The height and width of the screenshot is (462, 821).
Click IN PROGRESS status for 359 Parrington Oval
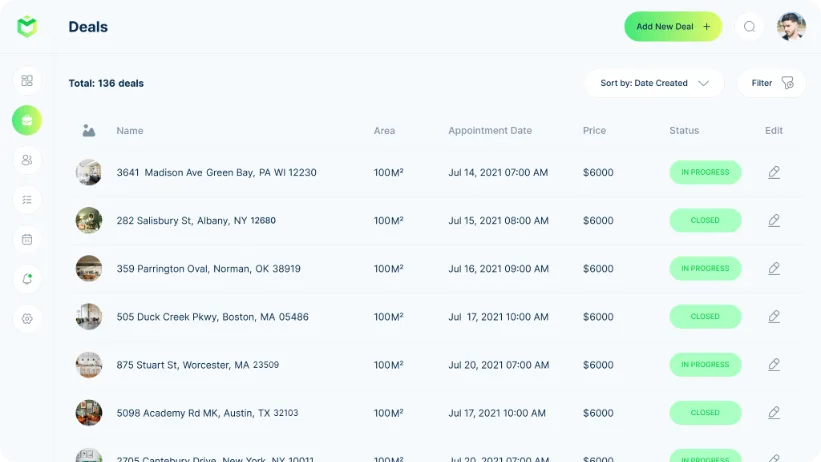pos(705,269)
